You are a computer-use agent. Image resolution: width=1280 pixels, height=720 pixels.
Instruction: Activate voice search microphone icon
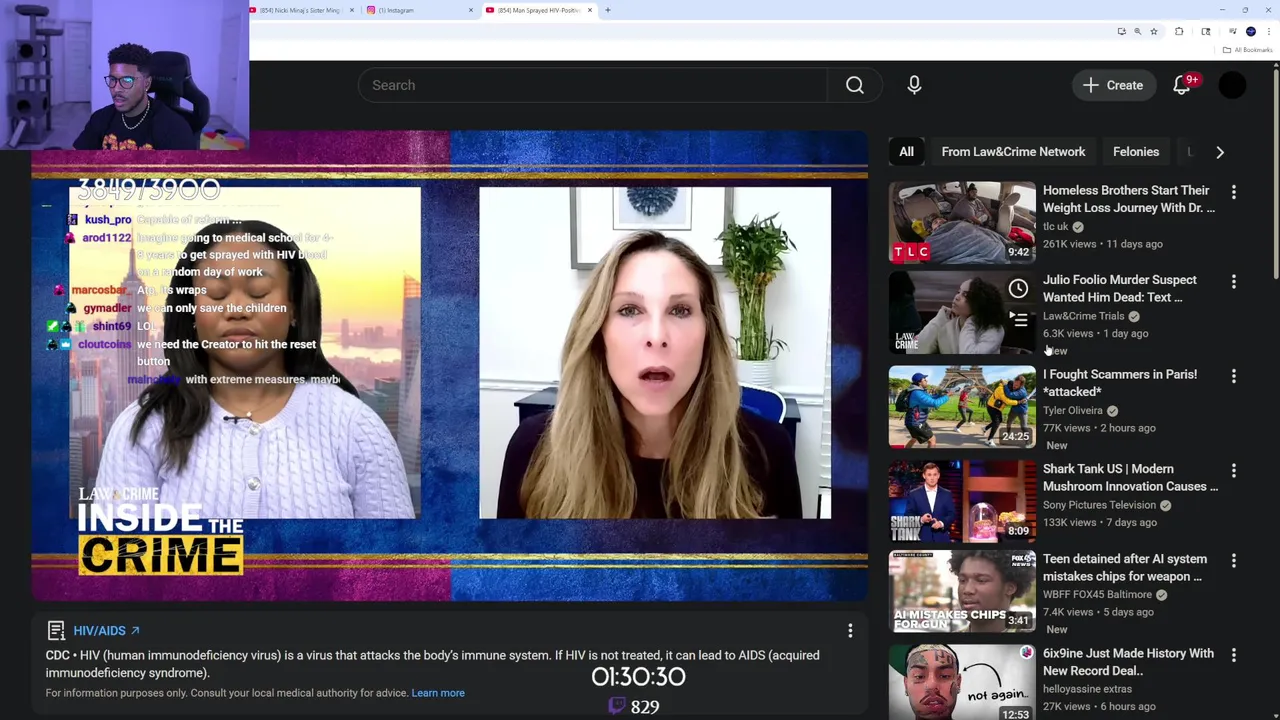tap(914, 85)
